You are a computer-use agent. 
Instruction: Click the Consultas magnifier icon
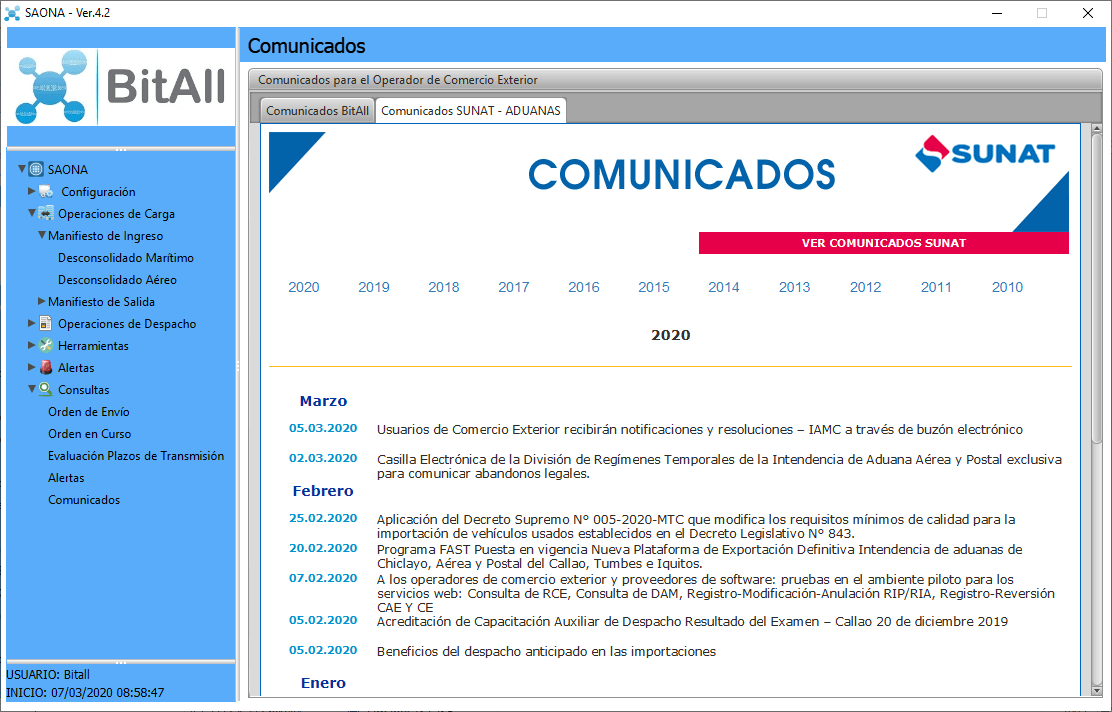(46, 390)
